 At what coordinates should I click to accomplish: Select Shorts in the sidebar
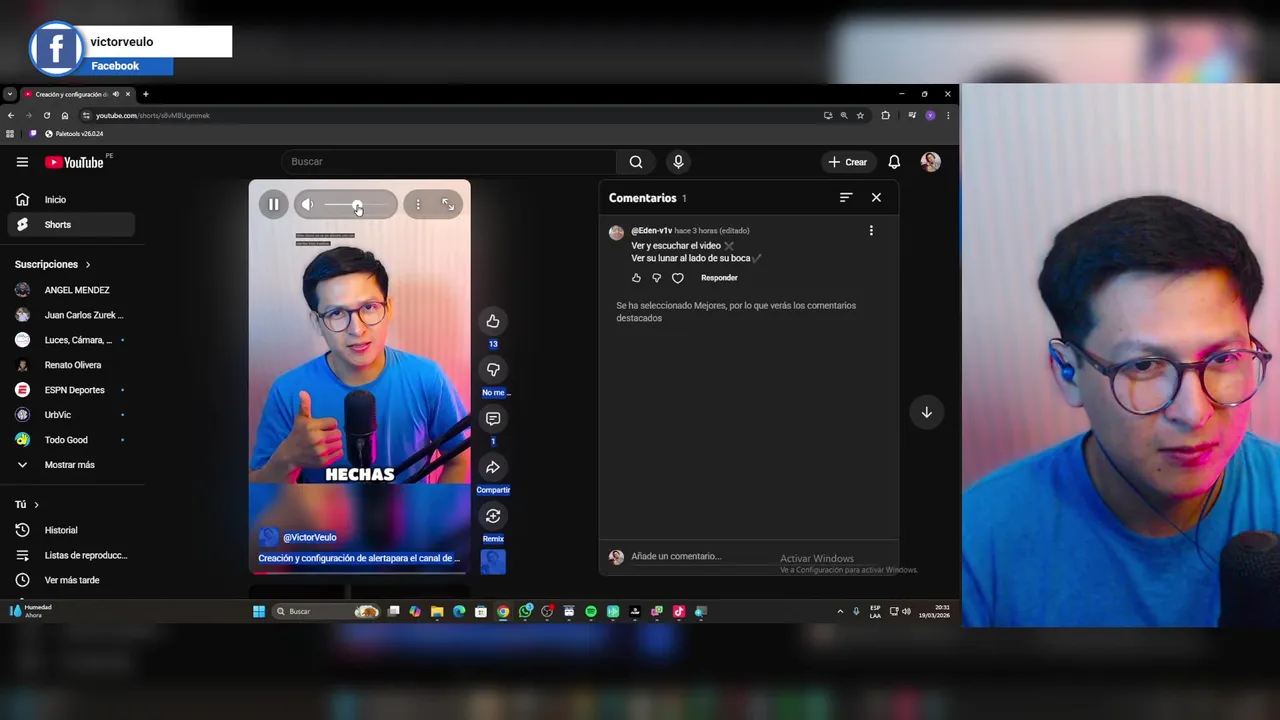[70, 225]
